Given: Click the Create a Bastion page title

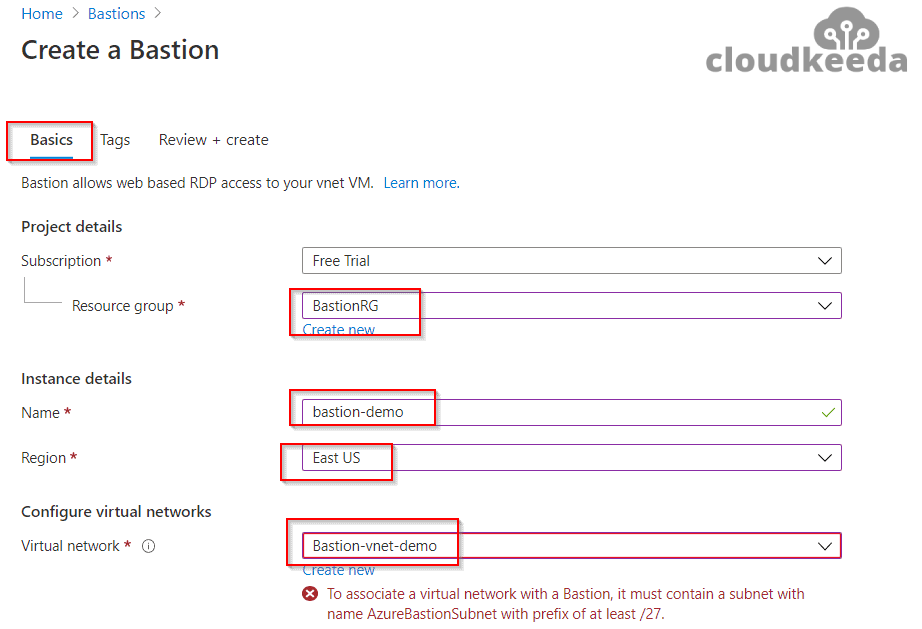Looking at the screenshot, I should [120, 50].
